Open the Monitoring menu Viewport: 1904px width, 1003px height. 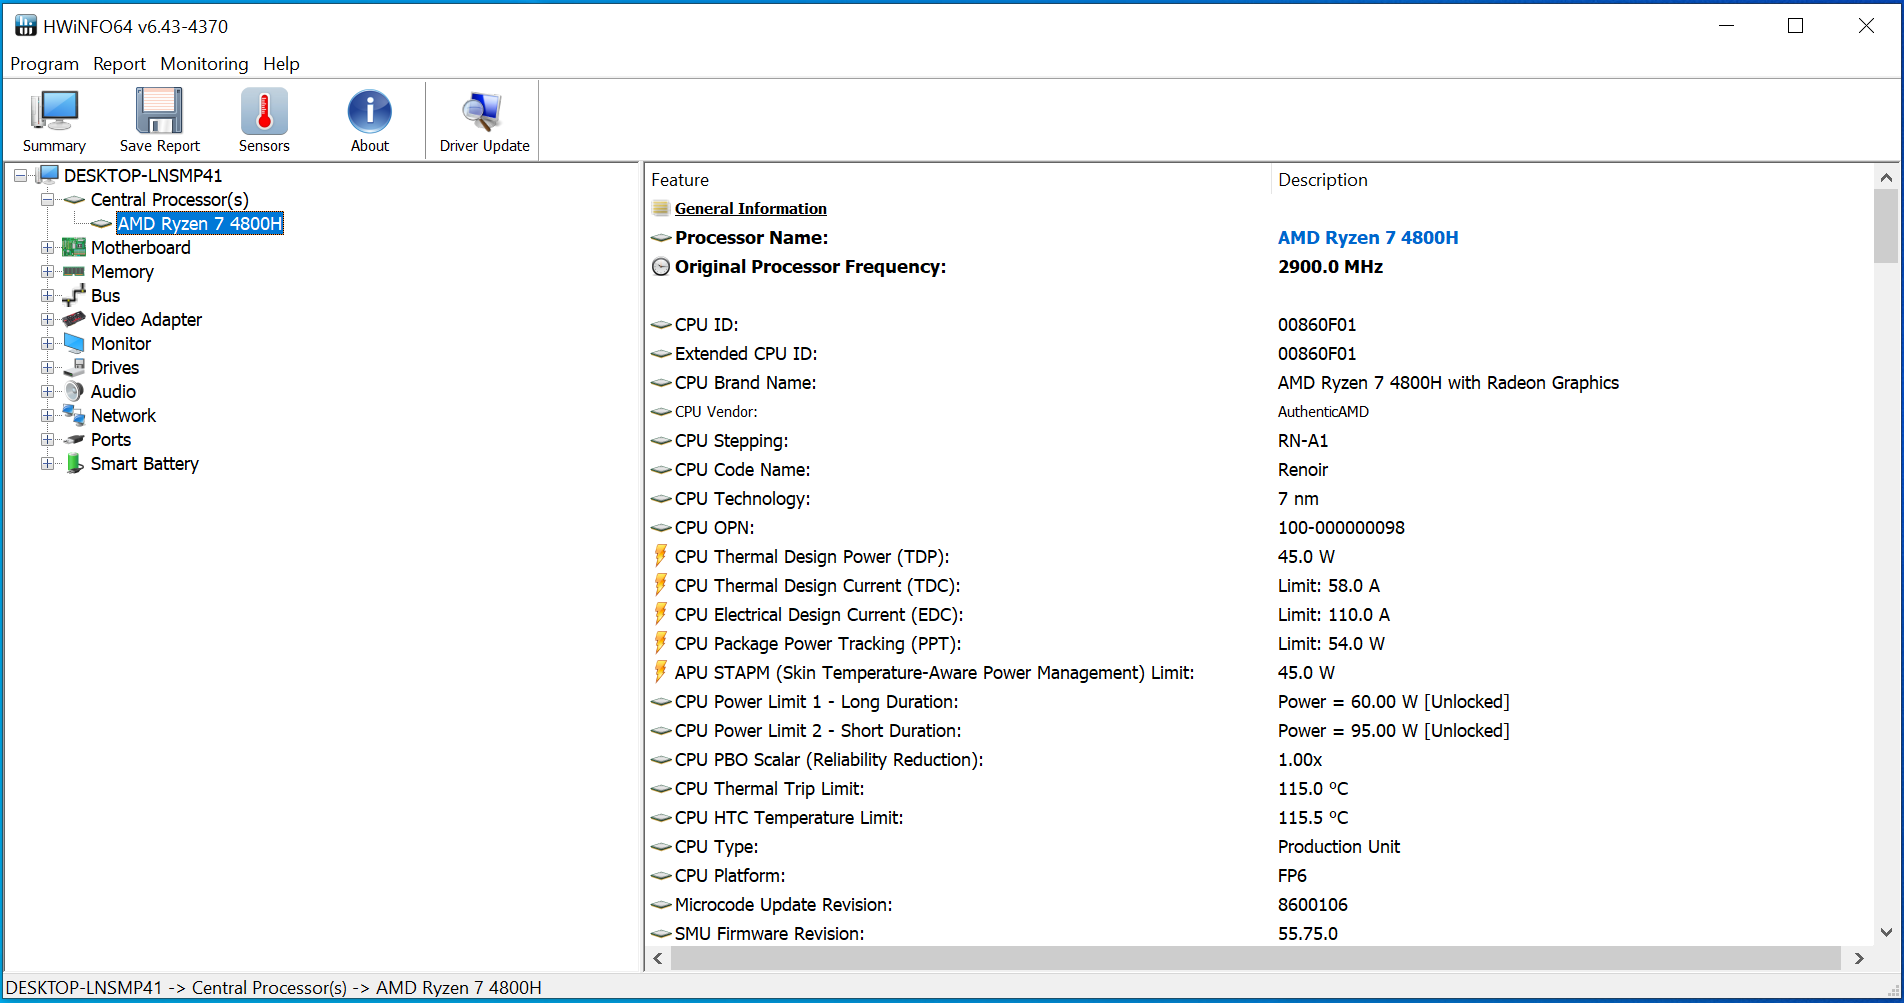[x=204, y=64]
